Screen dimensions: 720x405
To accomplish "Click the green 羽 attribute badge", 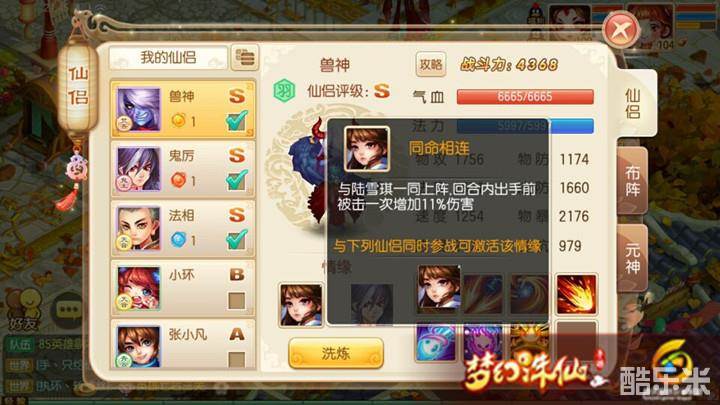I will click(x=284, y=91).
